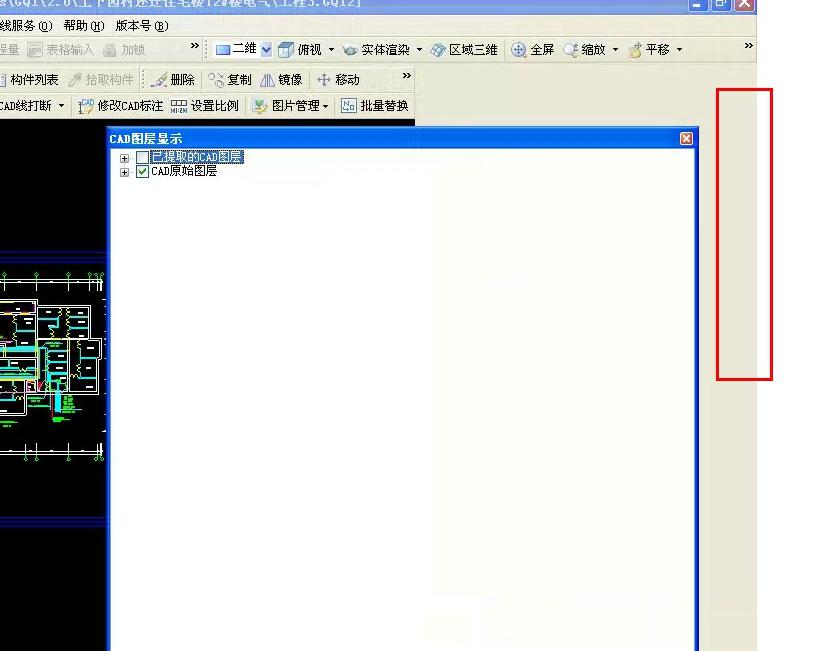Uncheck the CAD原始图层 checkbox
Screen dimensions: 817x651
[x=143, y=172]
